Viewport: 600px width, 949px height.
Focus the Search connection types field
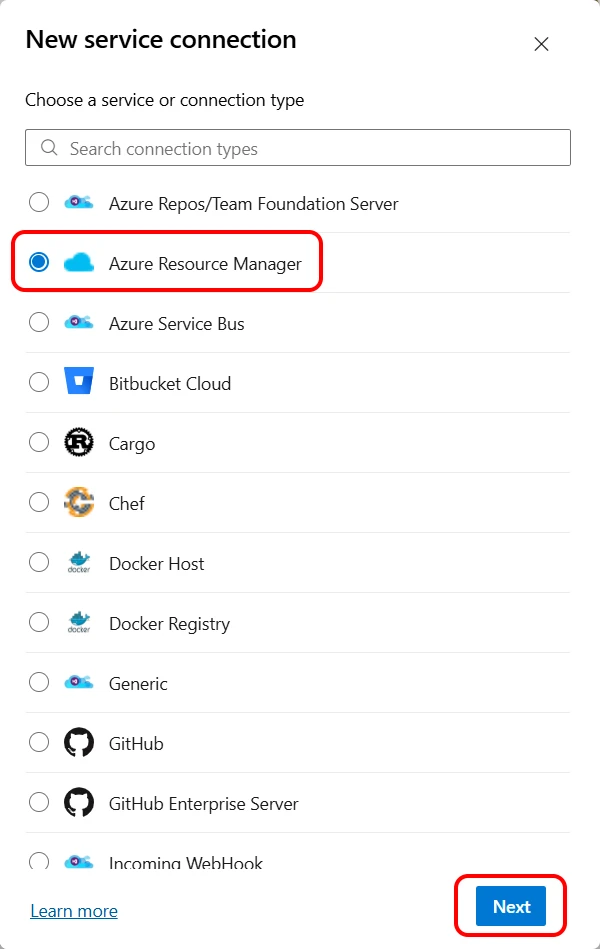[310, 148]
